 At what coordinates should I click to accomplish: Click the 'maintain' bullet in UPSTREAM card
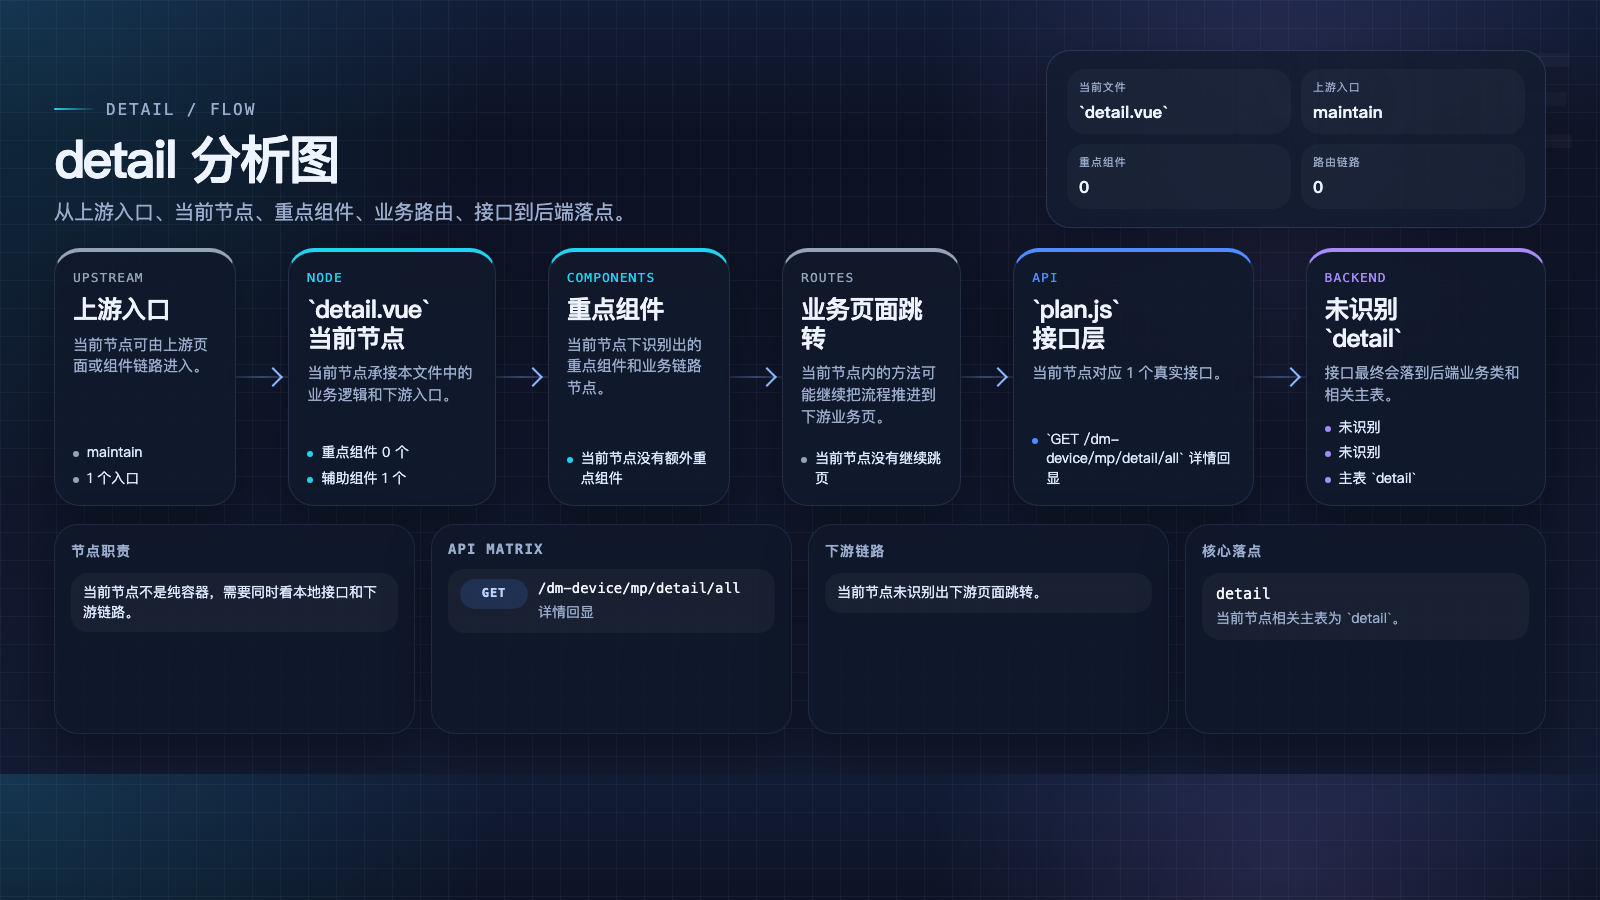(x=114, y=452)
